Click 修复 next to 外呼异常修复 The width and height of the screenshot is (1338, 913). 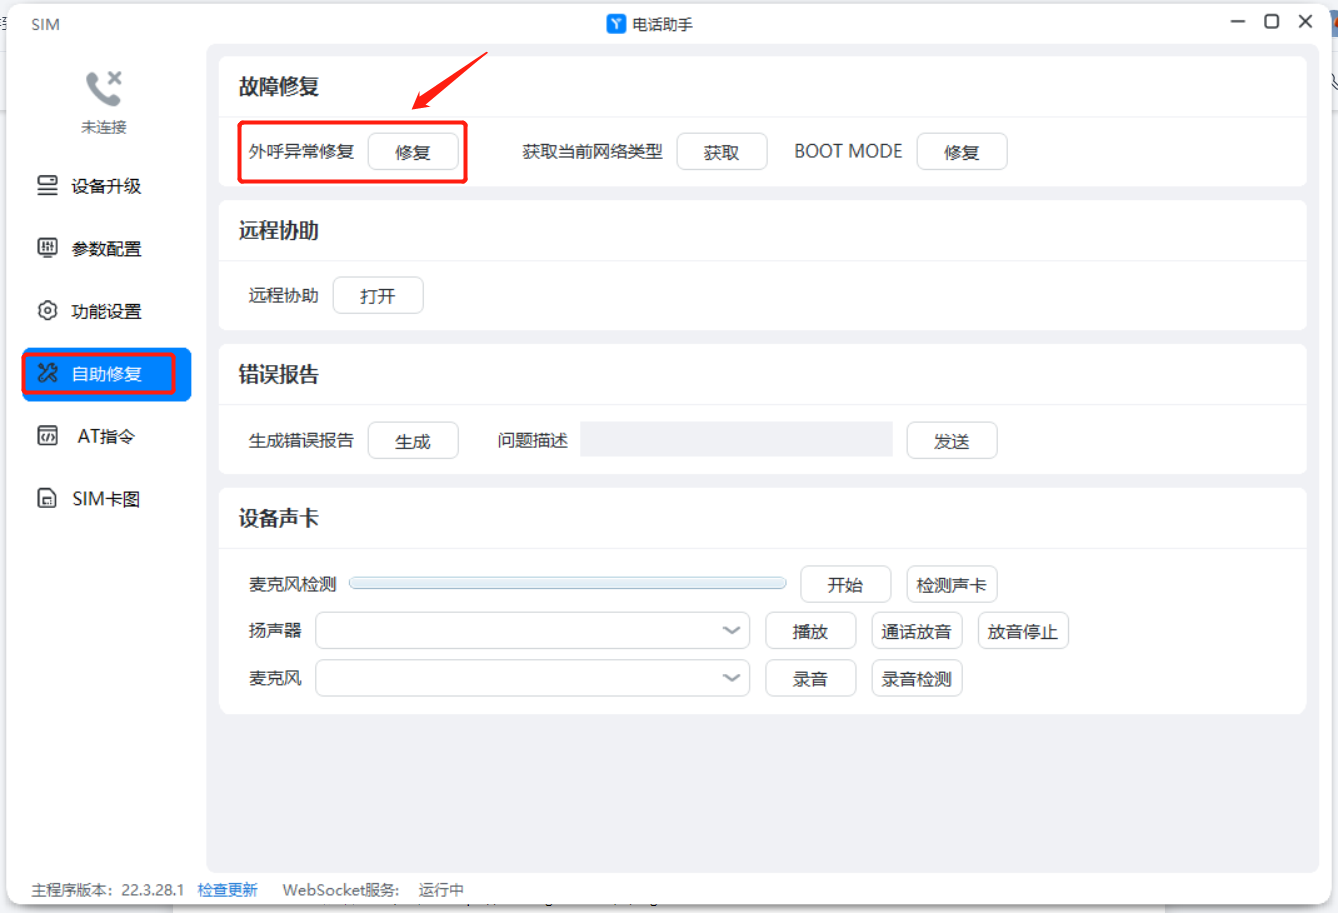point(413,152)
